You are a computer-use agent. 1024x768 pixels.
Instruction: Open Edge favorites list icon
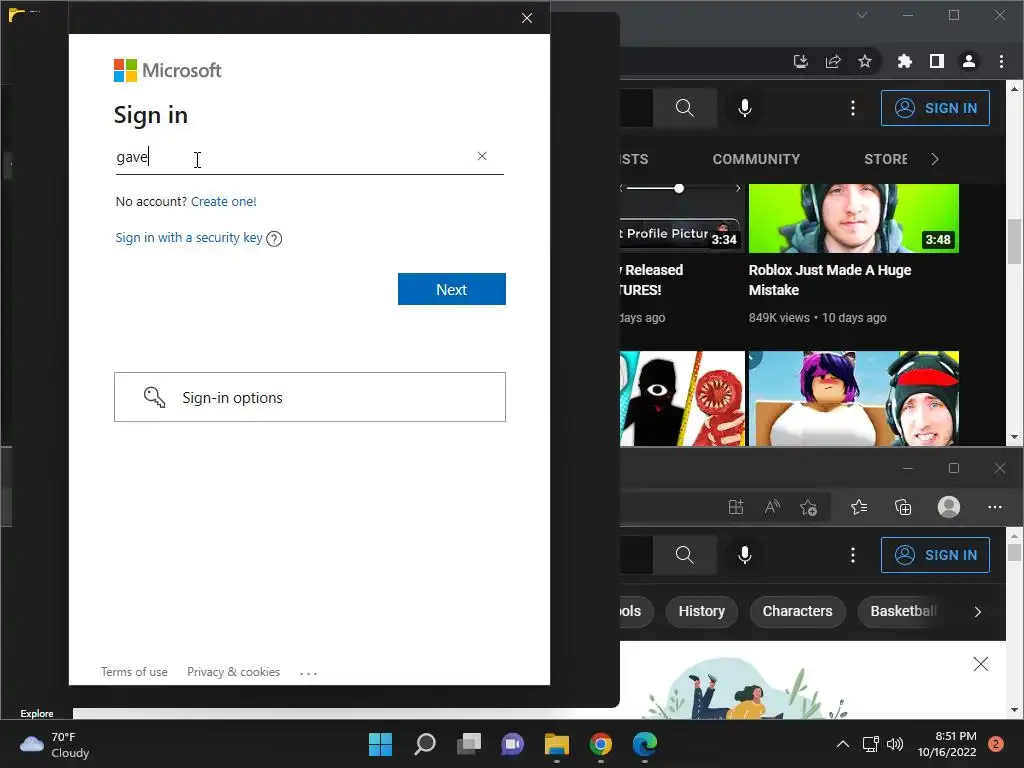[859, 507]
